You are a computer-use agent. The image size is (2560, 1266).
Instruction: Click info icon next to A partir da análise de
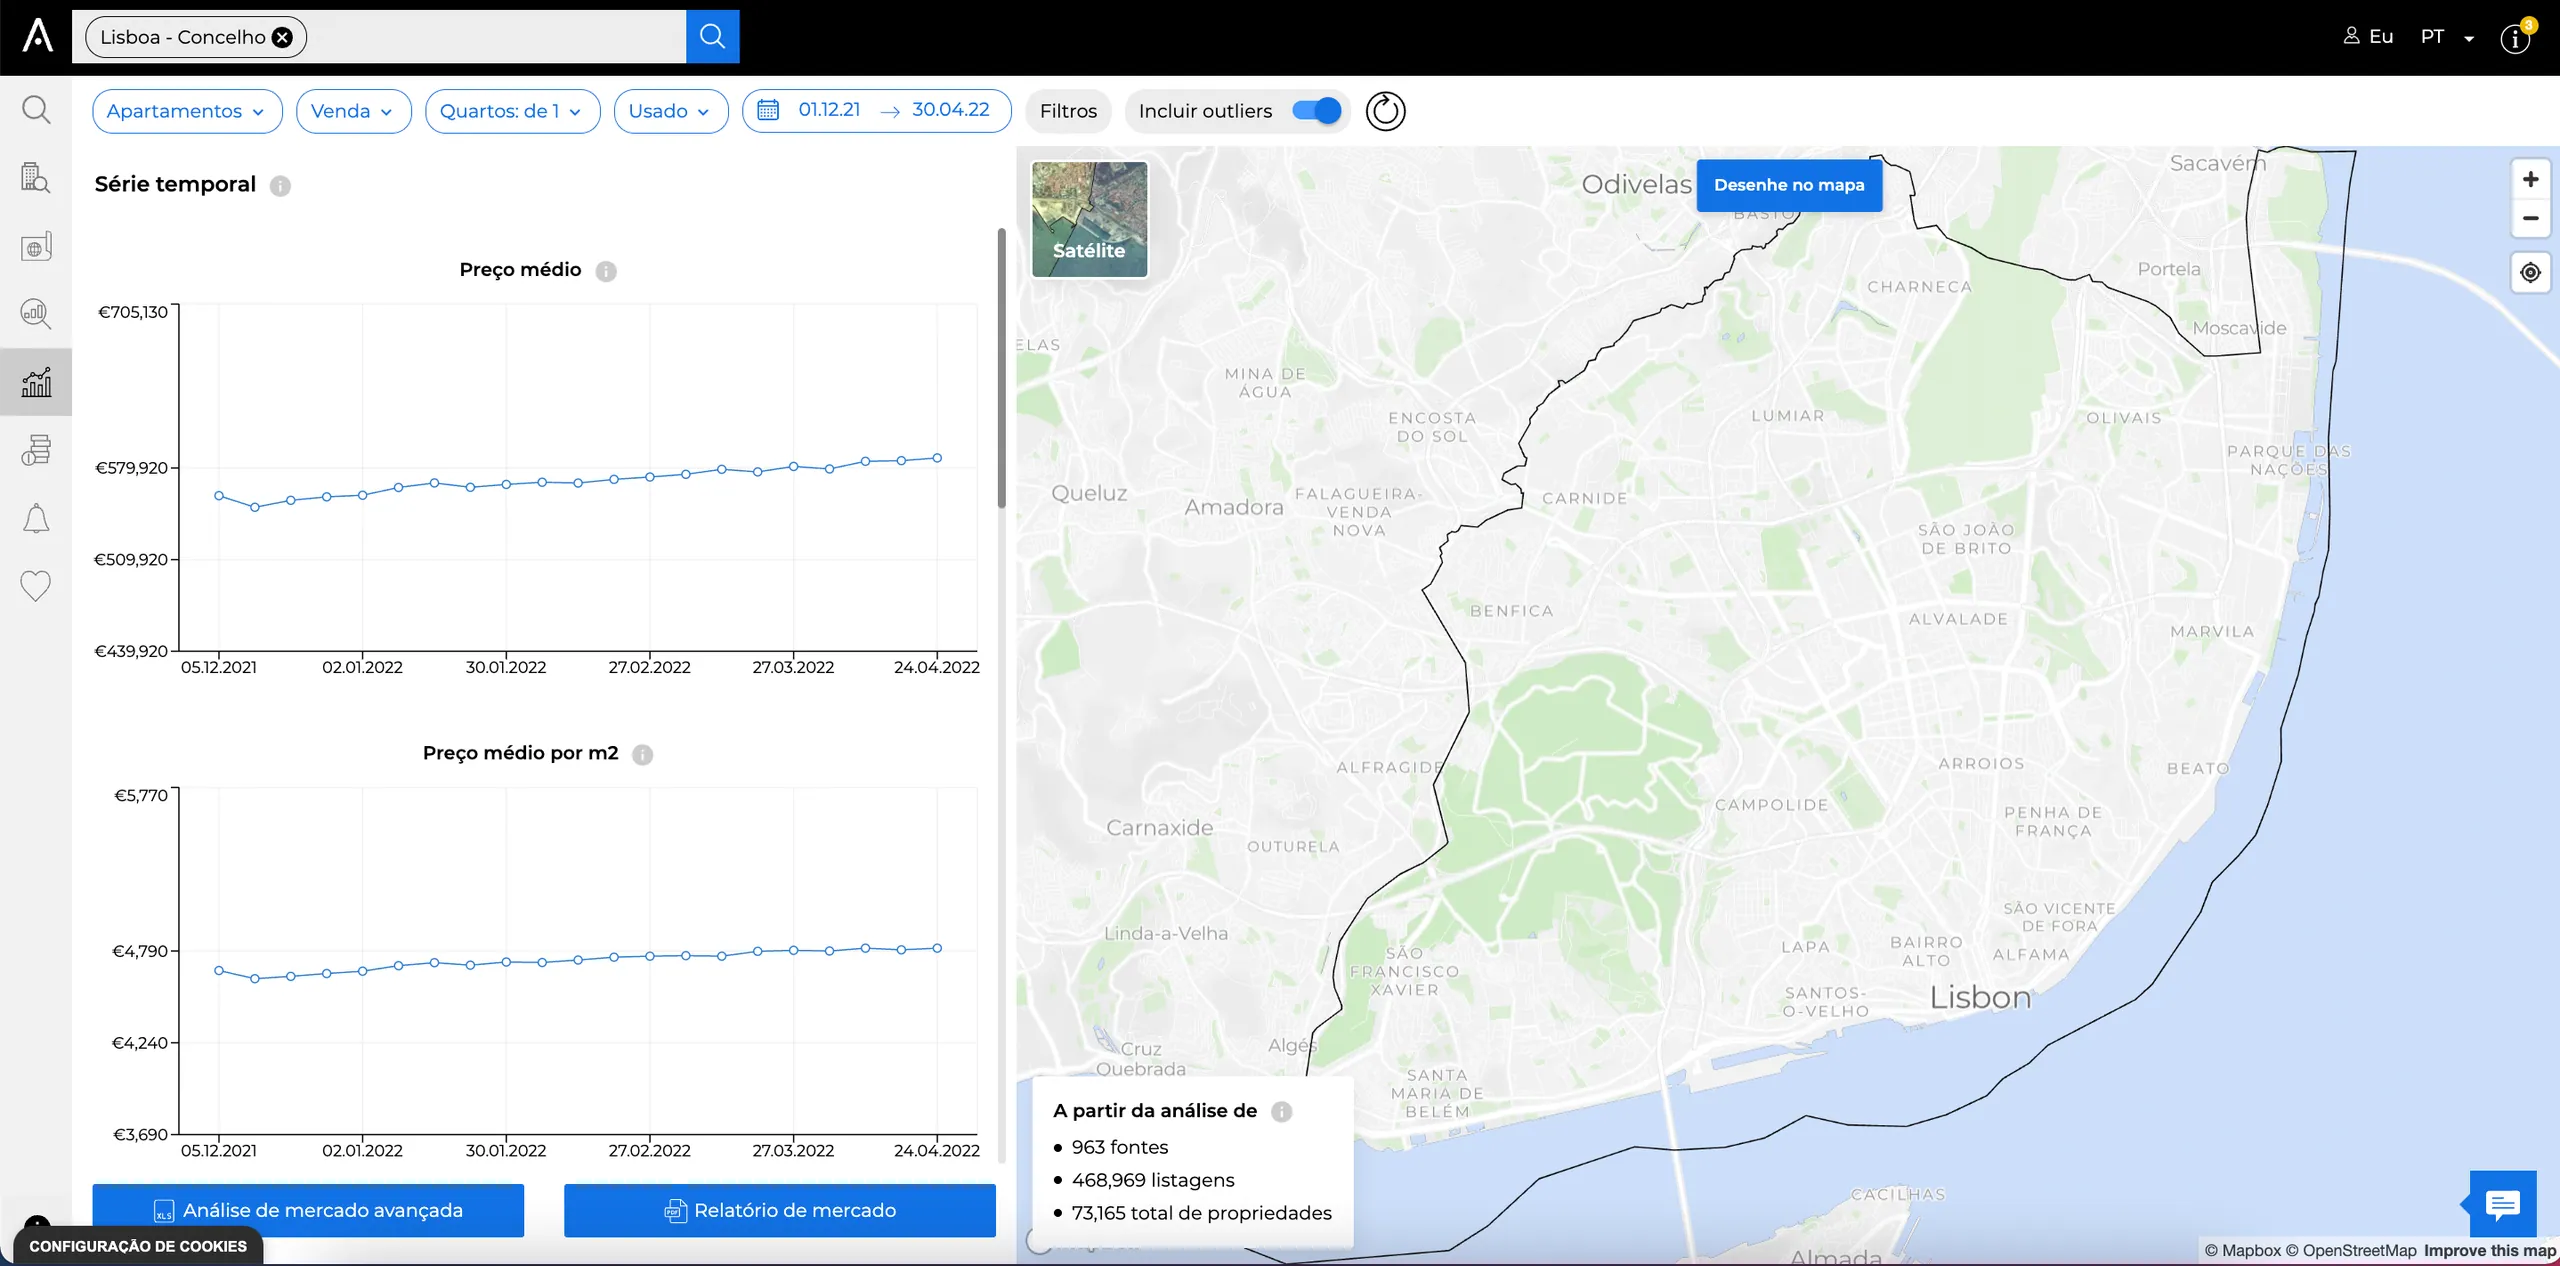click(1281, 1112)
